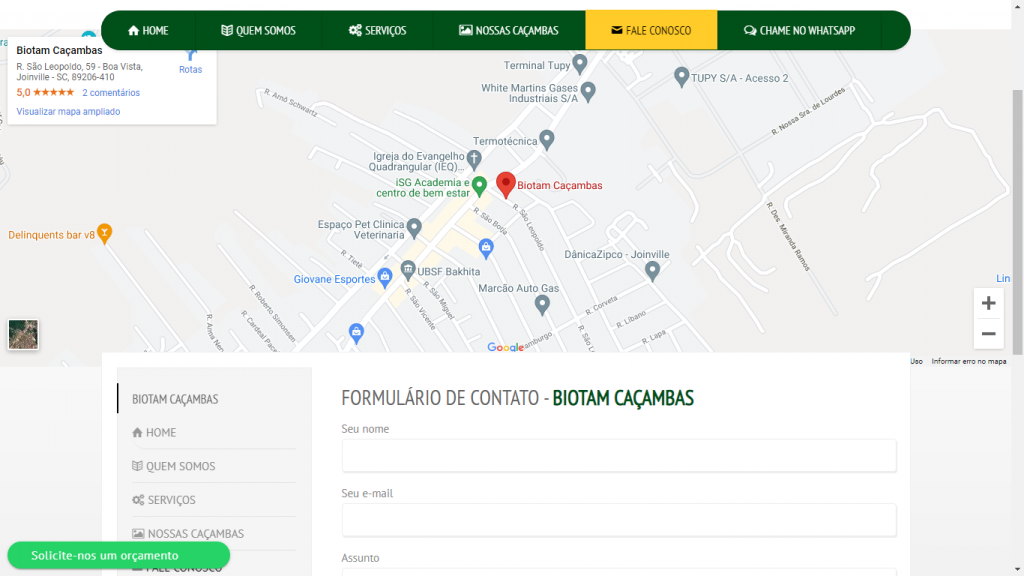This screenshot has width=1024, height=576.
Task: Open the 2 comentários reviews link
Action: click(111, 93)
